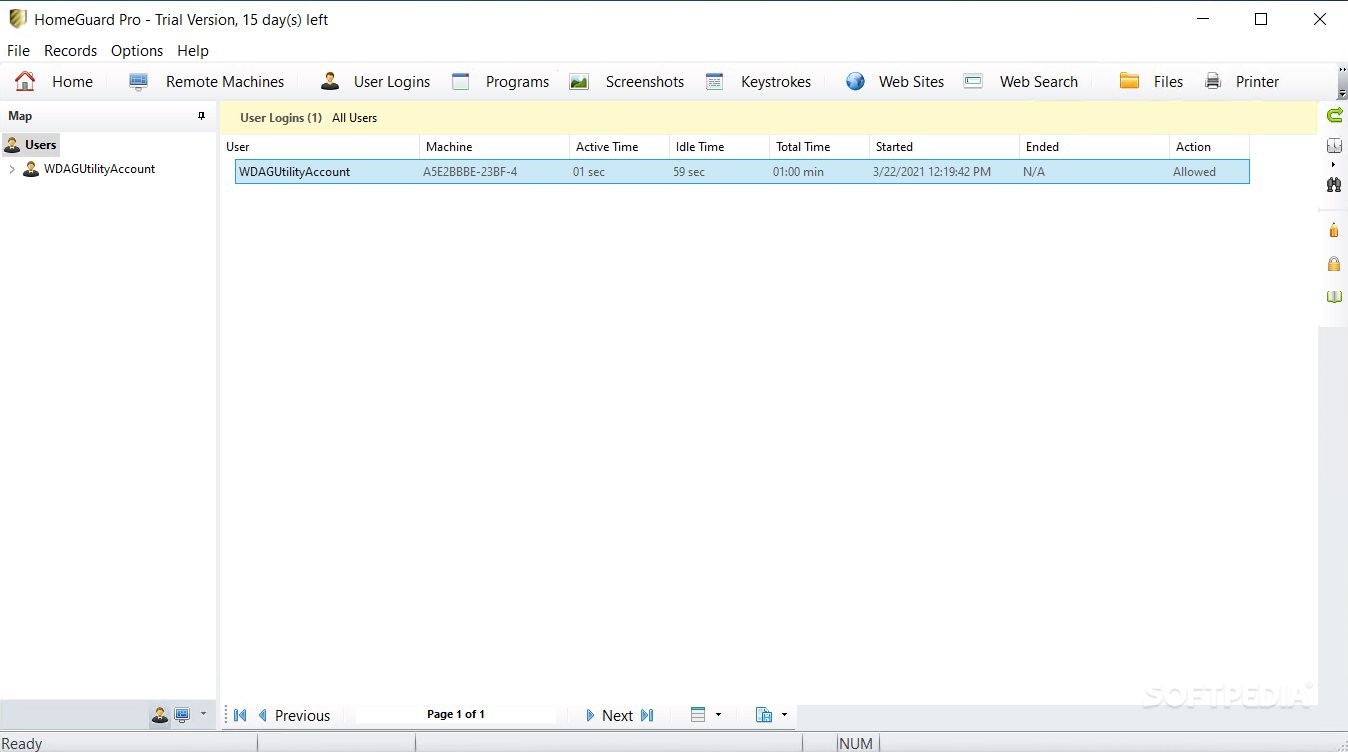Sort by Ended column header
Image resolution: width=1348 pixels, height=752 pixels.
coord(1095,147)
